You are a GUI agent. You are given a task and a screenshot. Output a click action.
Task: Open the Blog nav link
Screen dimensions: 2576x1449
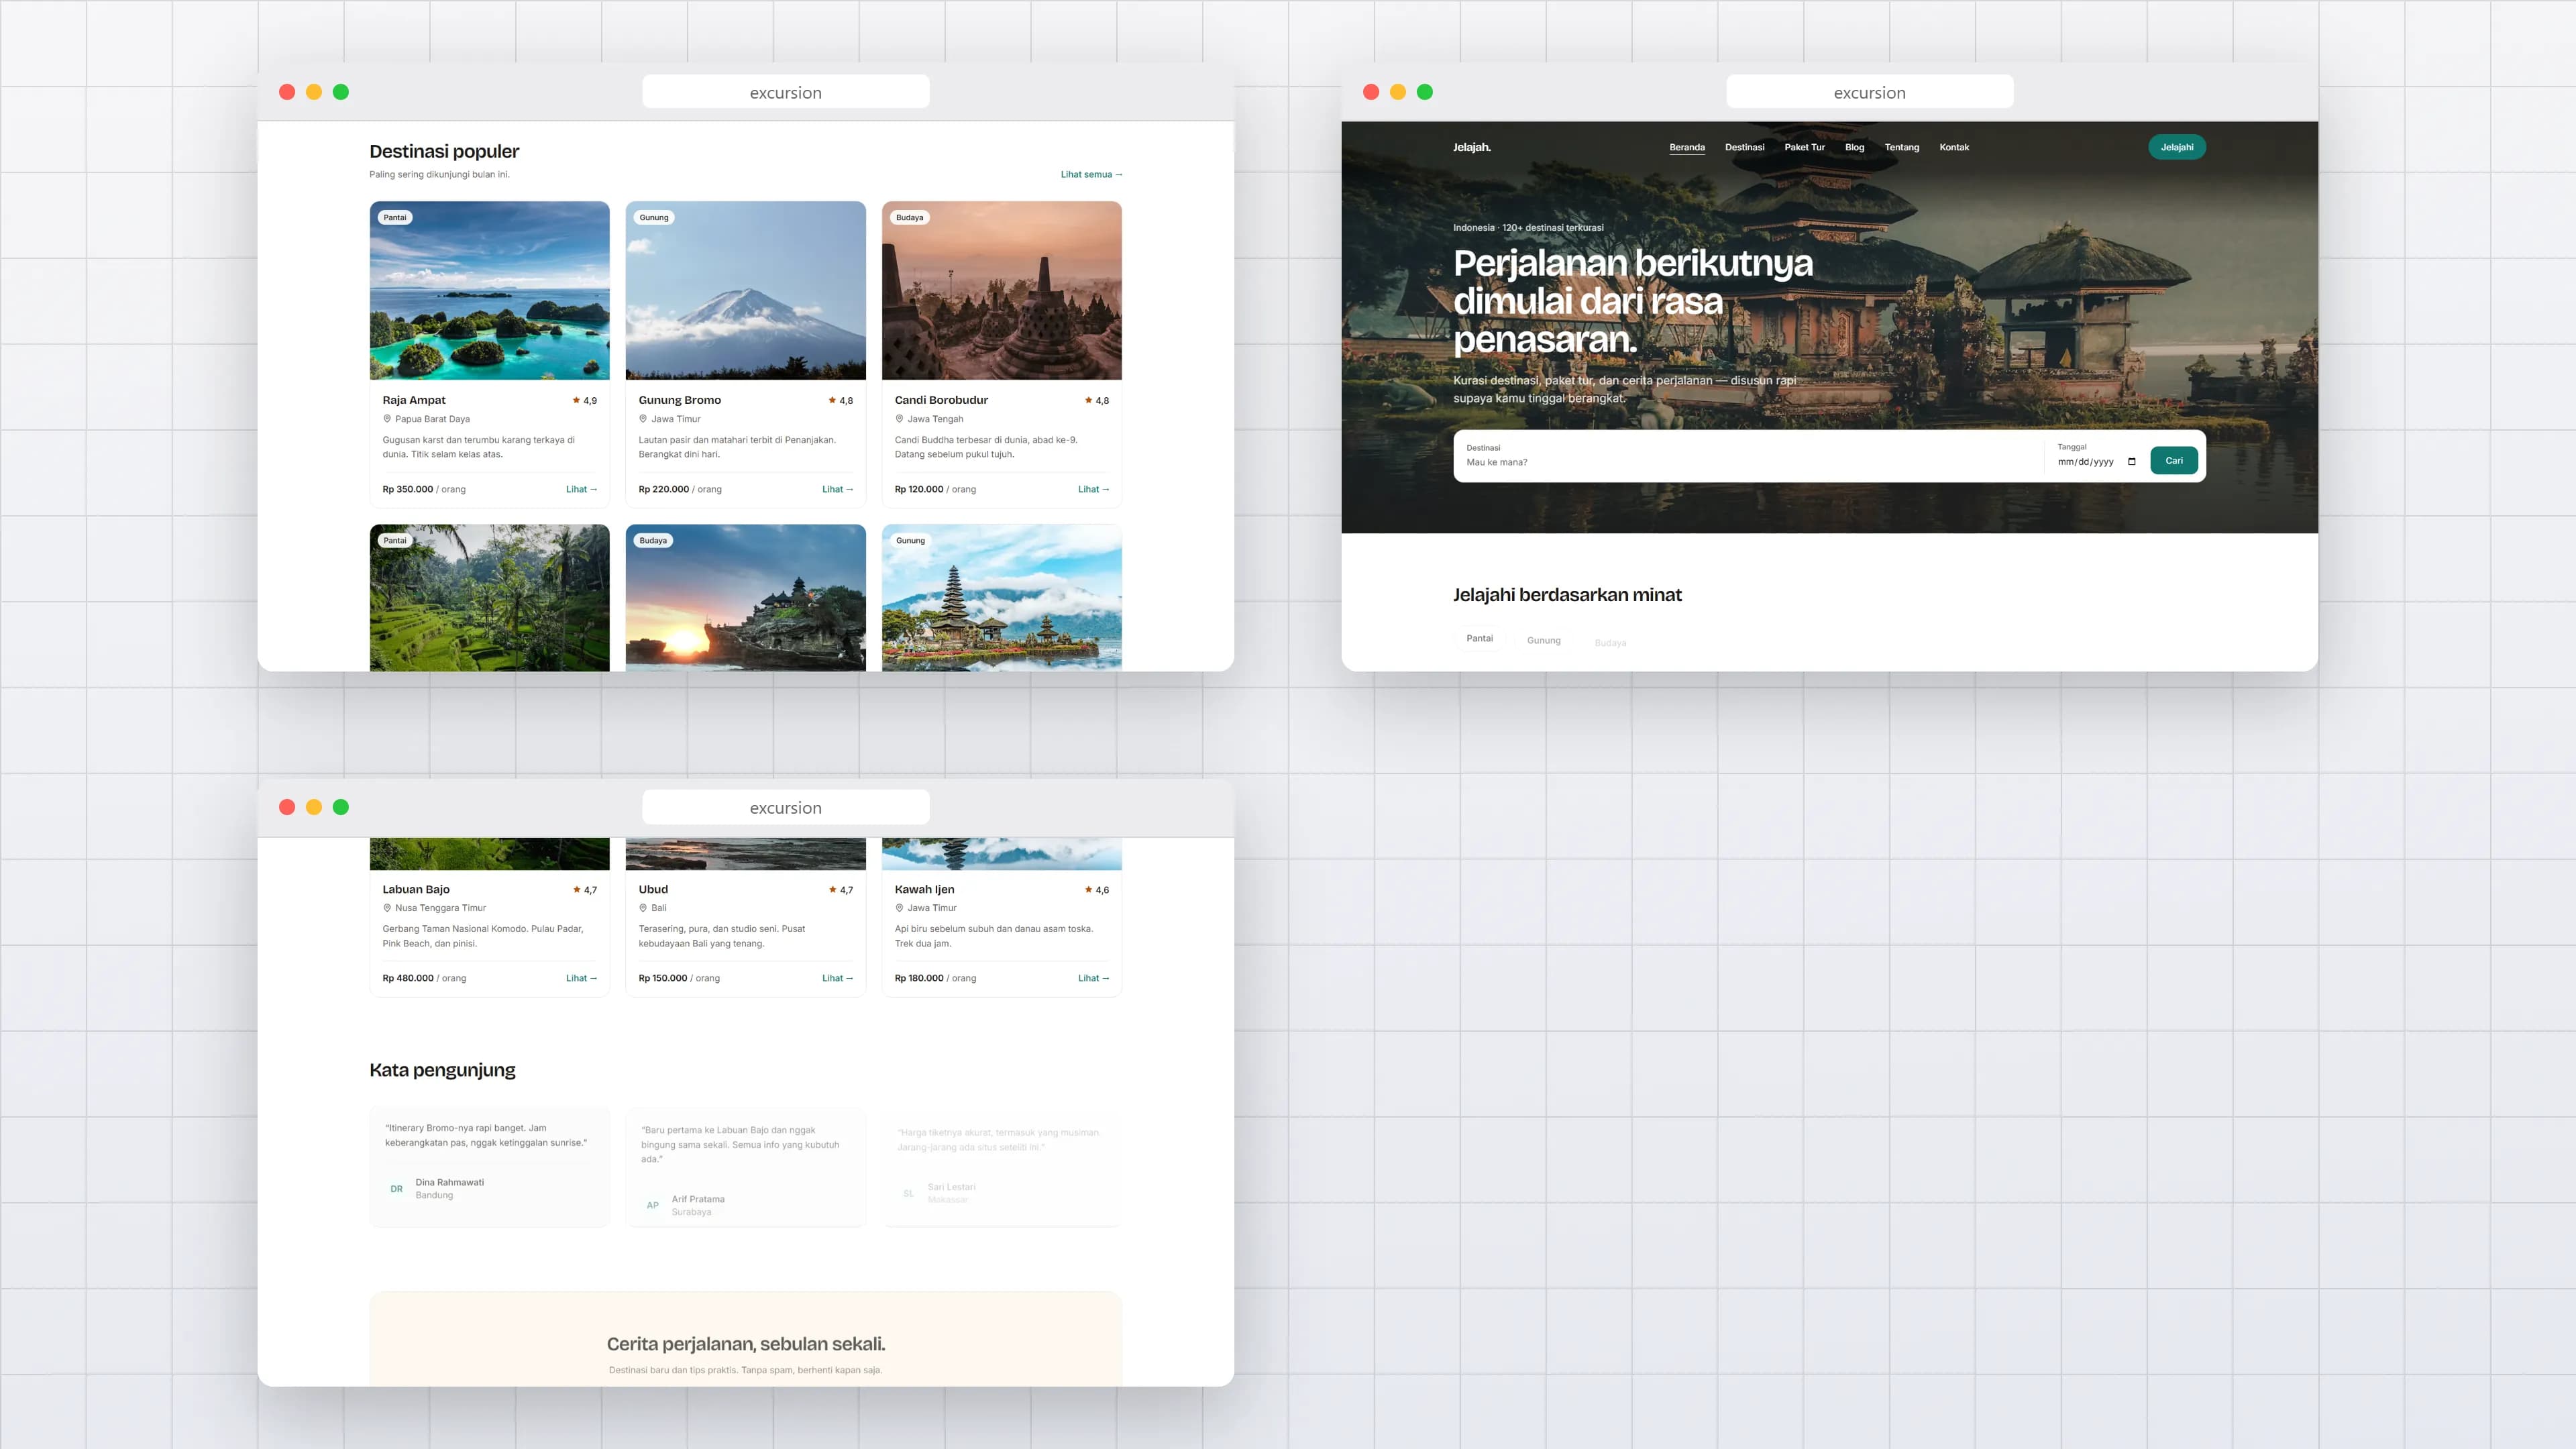[1854, 147]
